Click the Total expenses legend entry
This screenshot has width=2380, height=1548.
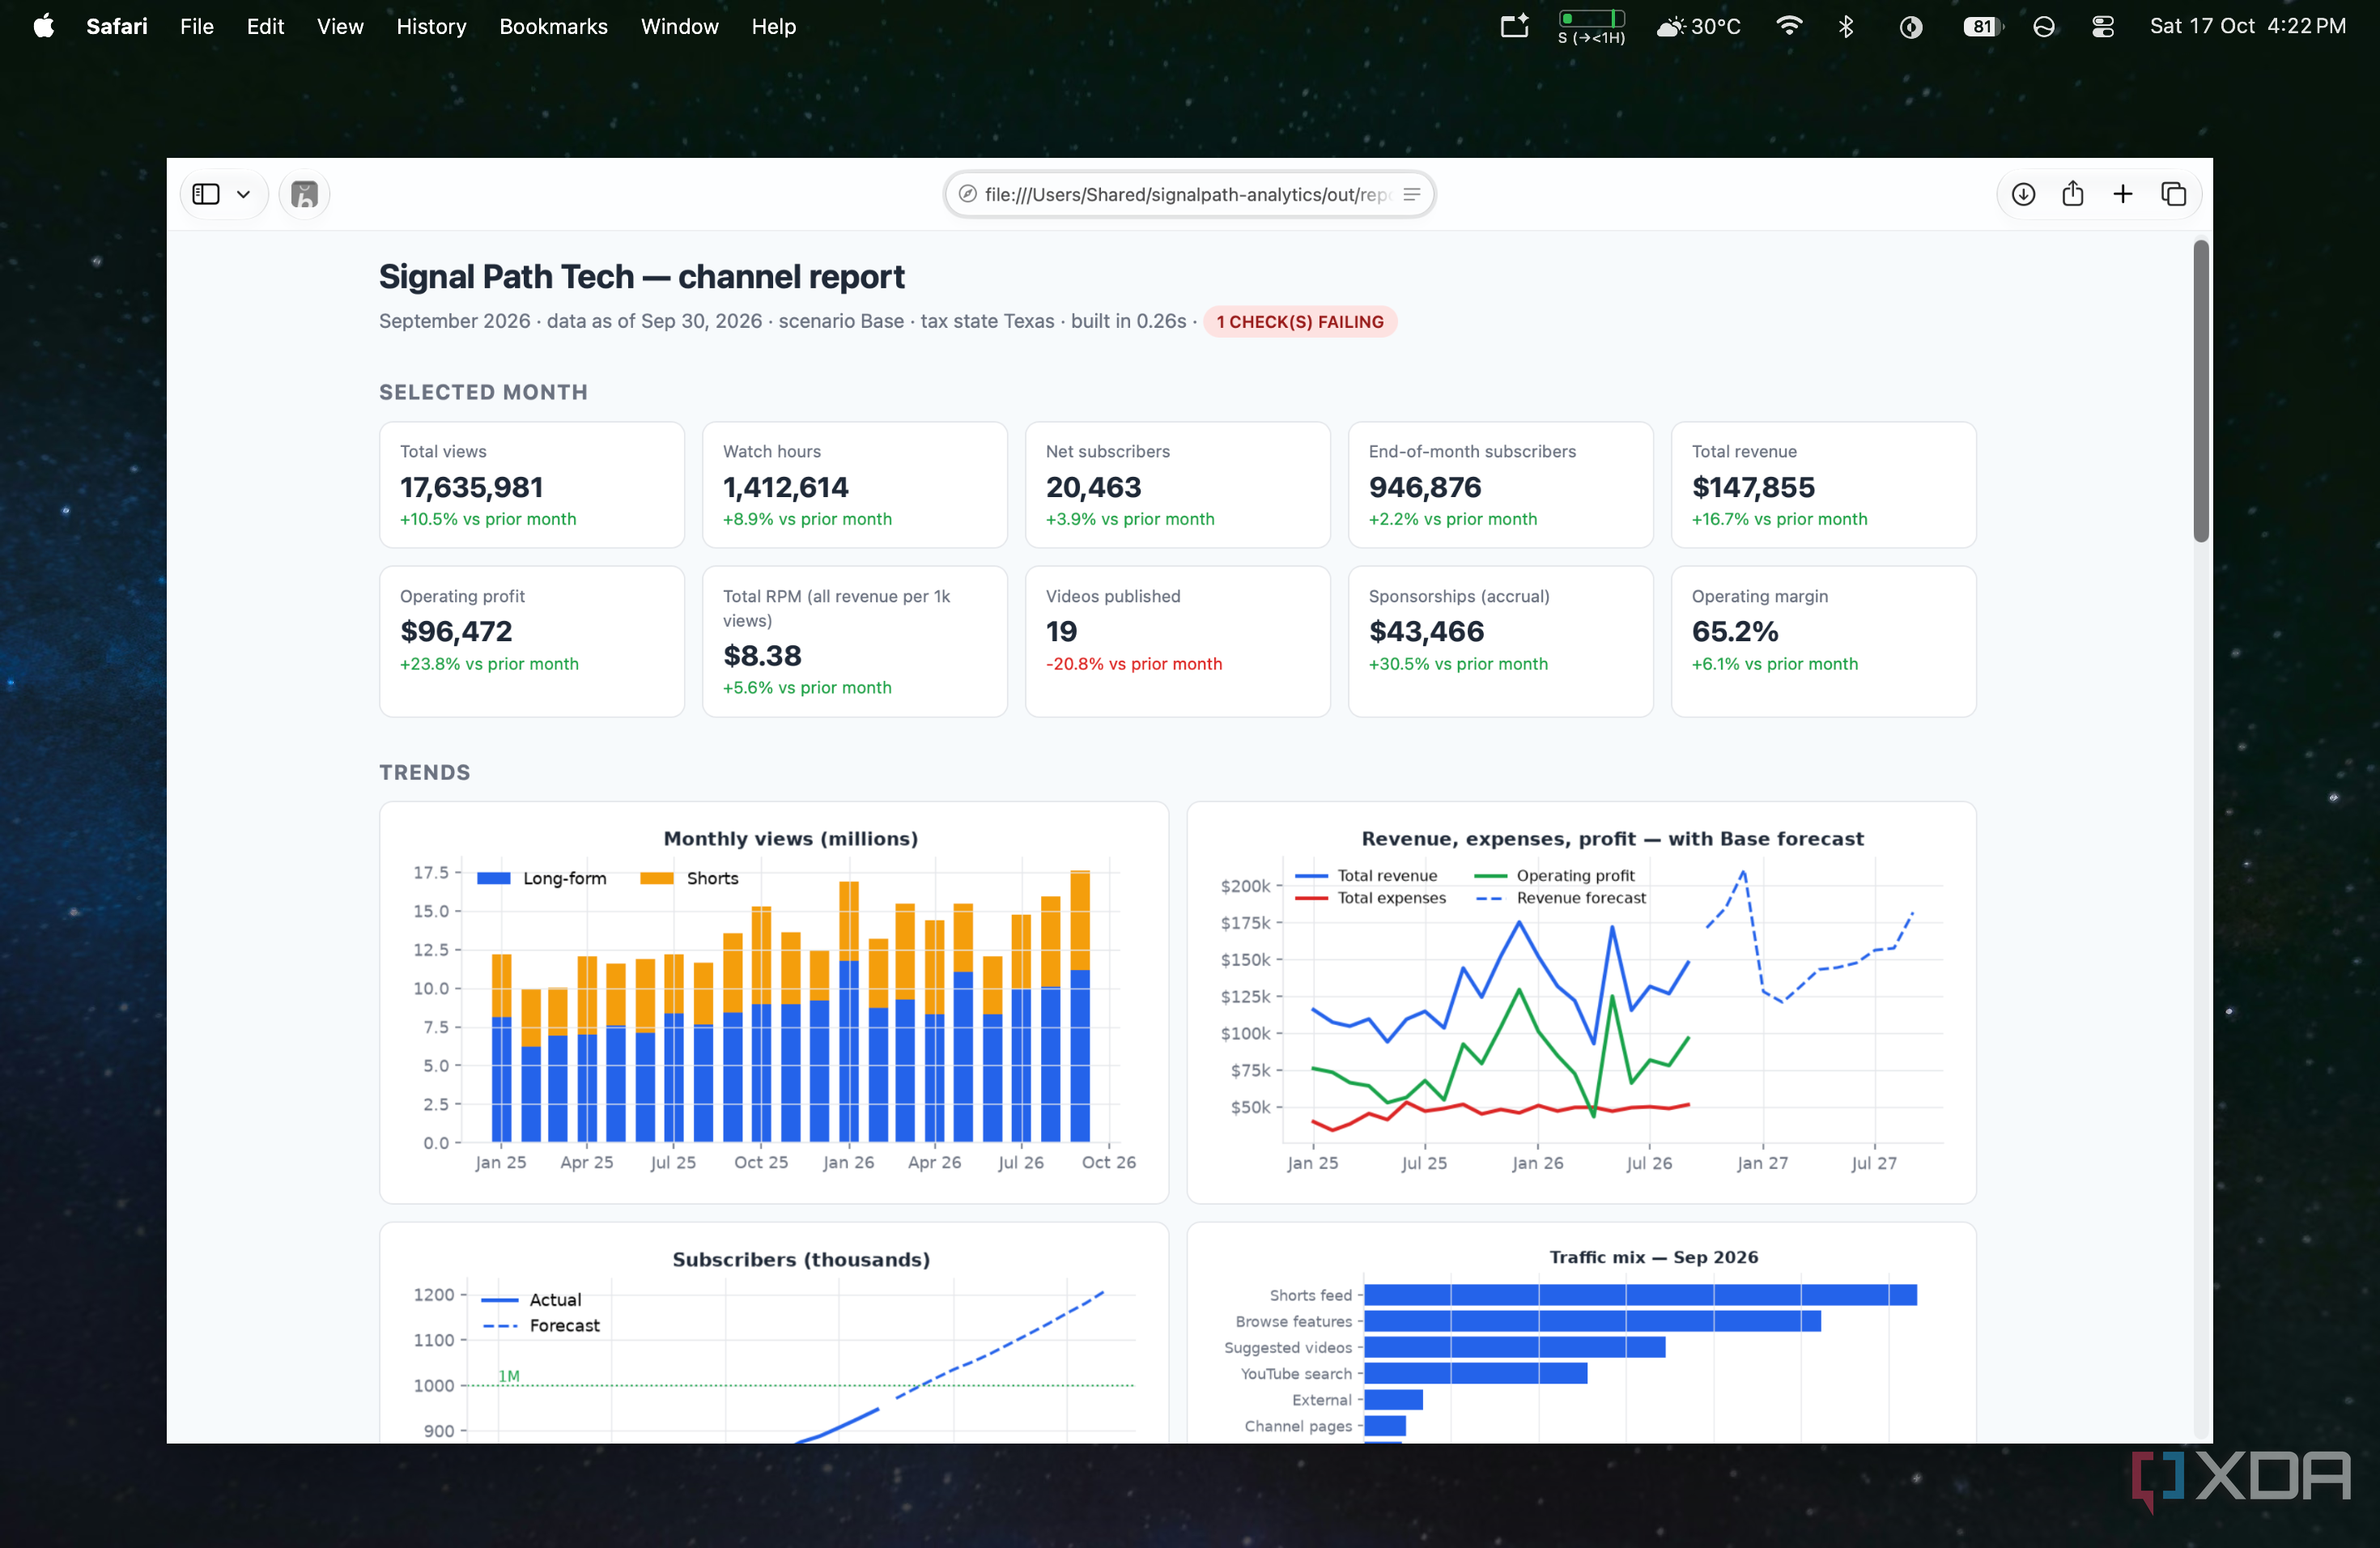1370,898
